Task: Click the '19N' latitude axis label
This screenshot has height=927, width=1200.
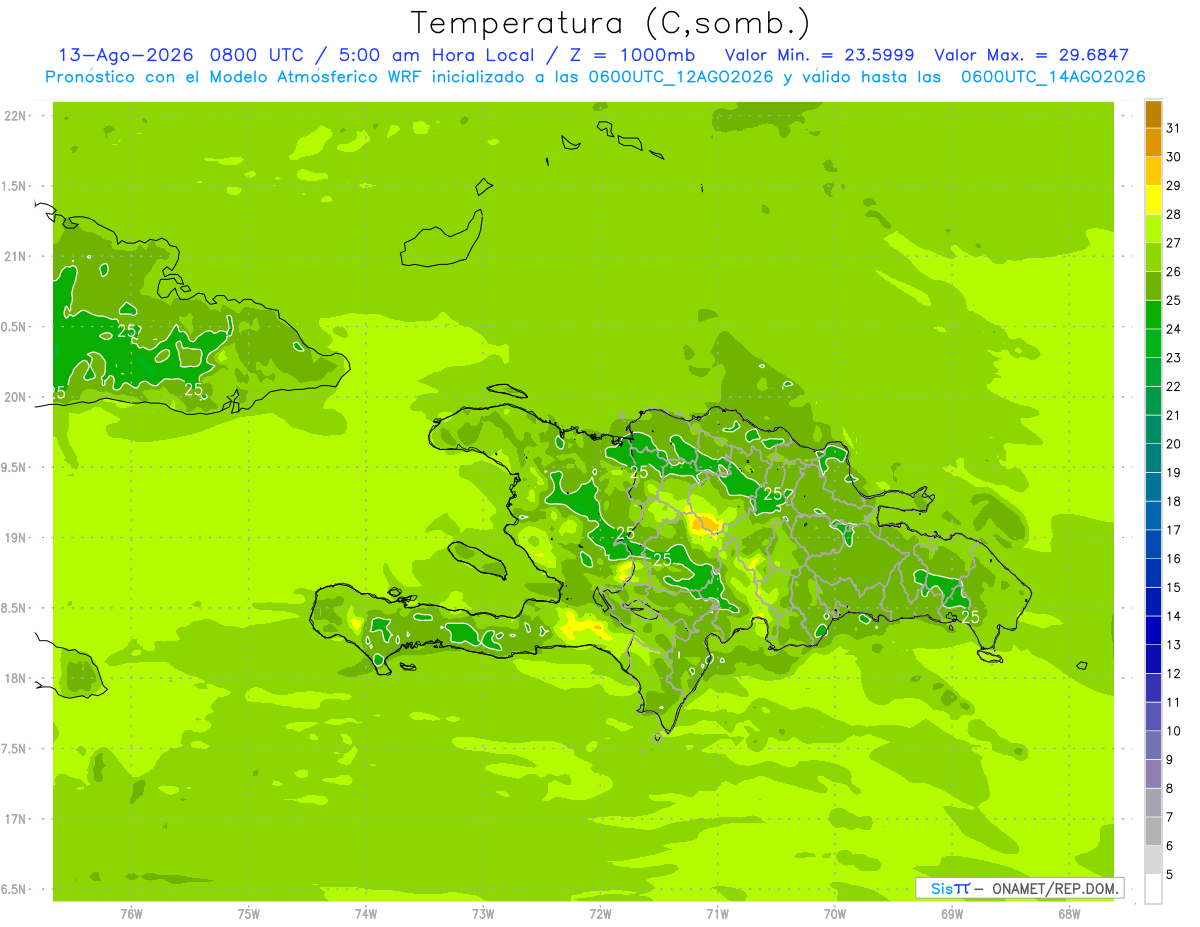Action: click(x=14, y=538)
